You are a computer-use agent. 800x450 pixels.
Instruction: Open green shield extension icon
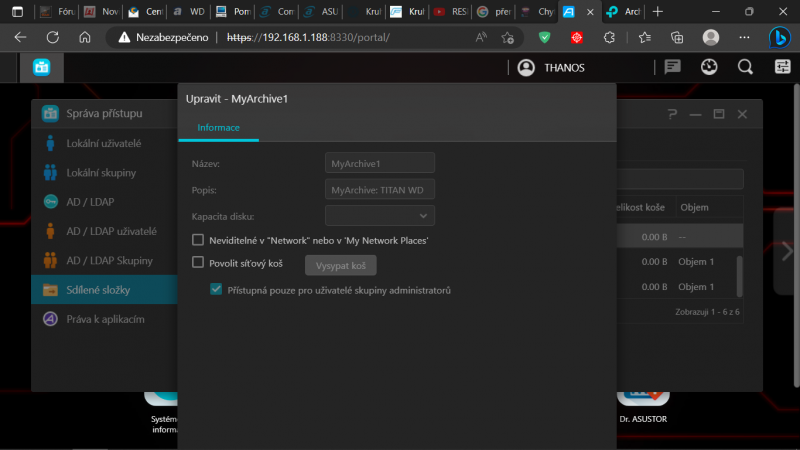pyautogui.click(x=544, y=37)
